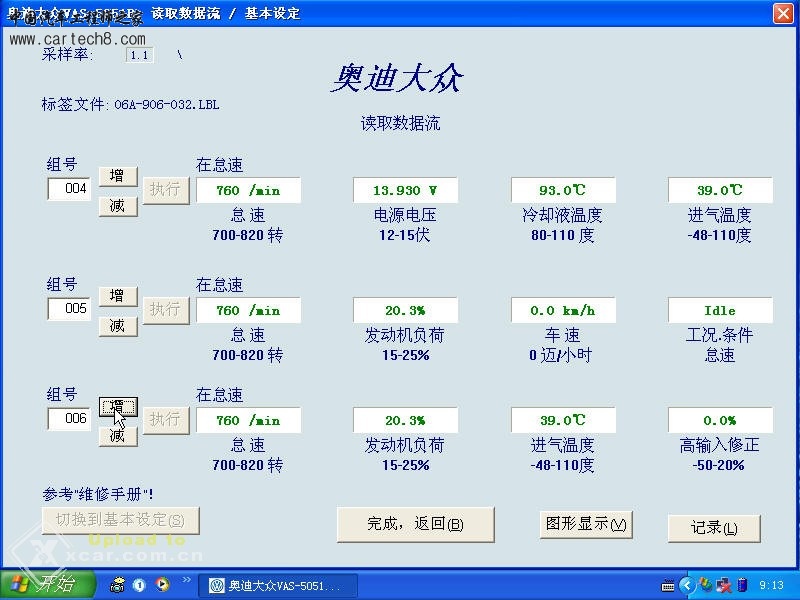Image resolution: width=800 pixels, height=600 pixels.
Task: Expand the quick launch overflow chevron
Action: pyautogui.click(x=186, y=580)
